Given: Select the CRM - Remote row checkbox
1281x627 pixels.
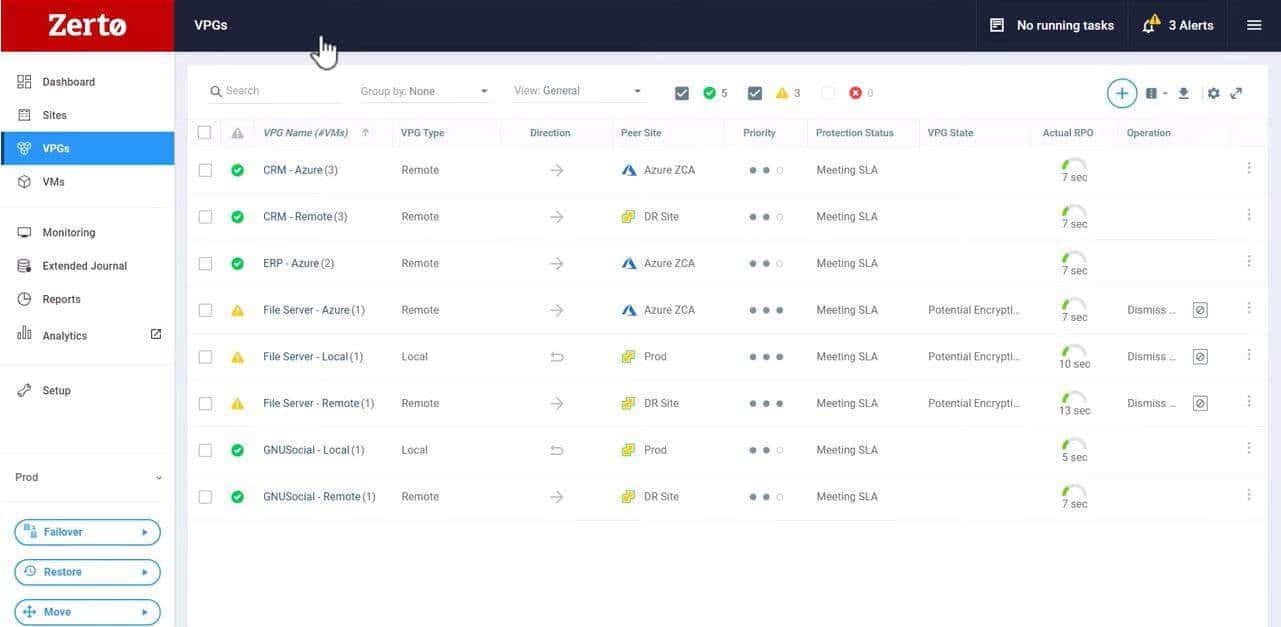Looking at the screenshot, I should point(205,217).
